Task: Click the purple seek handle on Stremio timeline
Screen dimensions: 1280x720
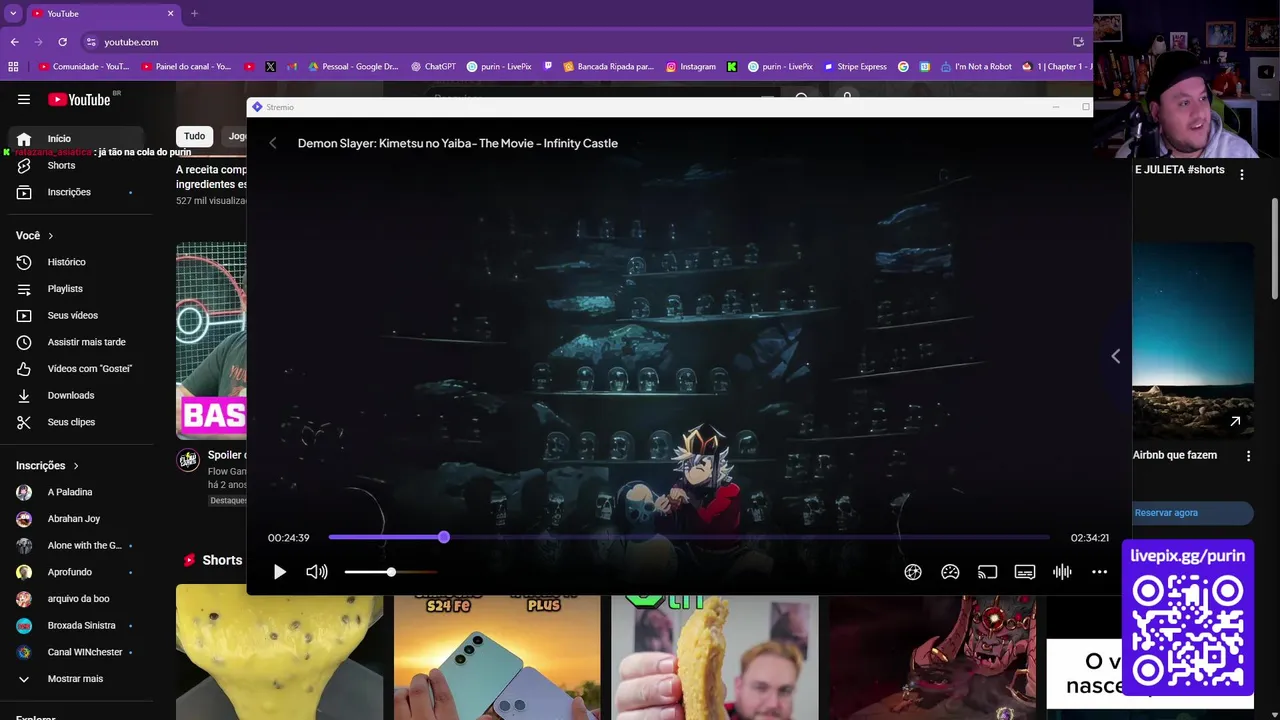Action: (x=444, y=537)
